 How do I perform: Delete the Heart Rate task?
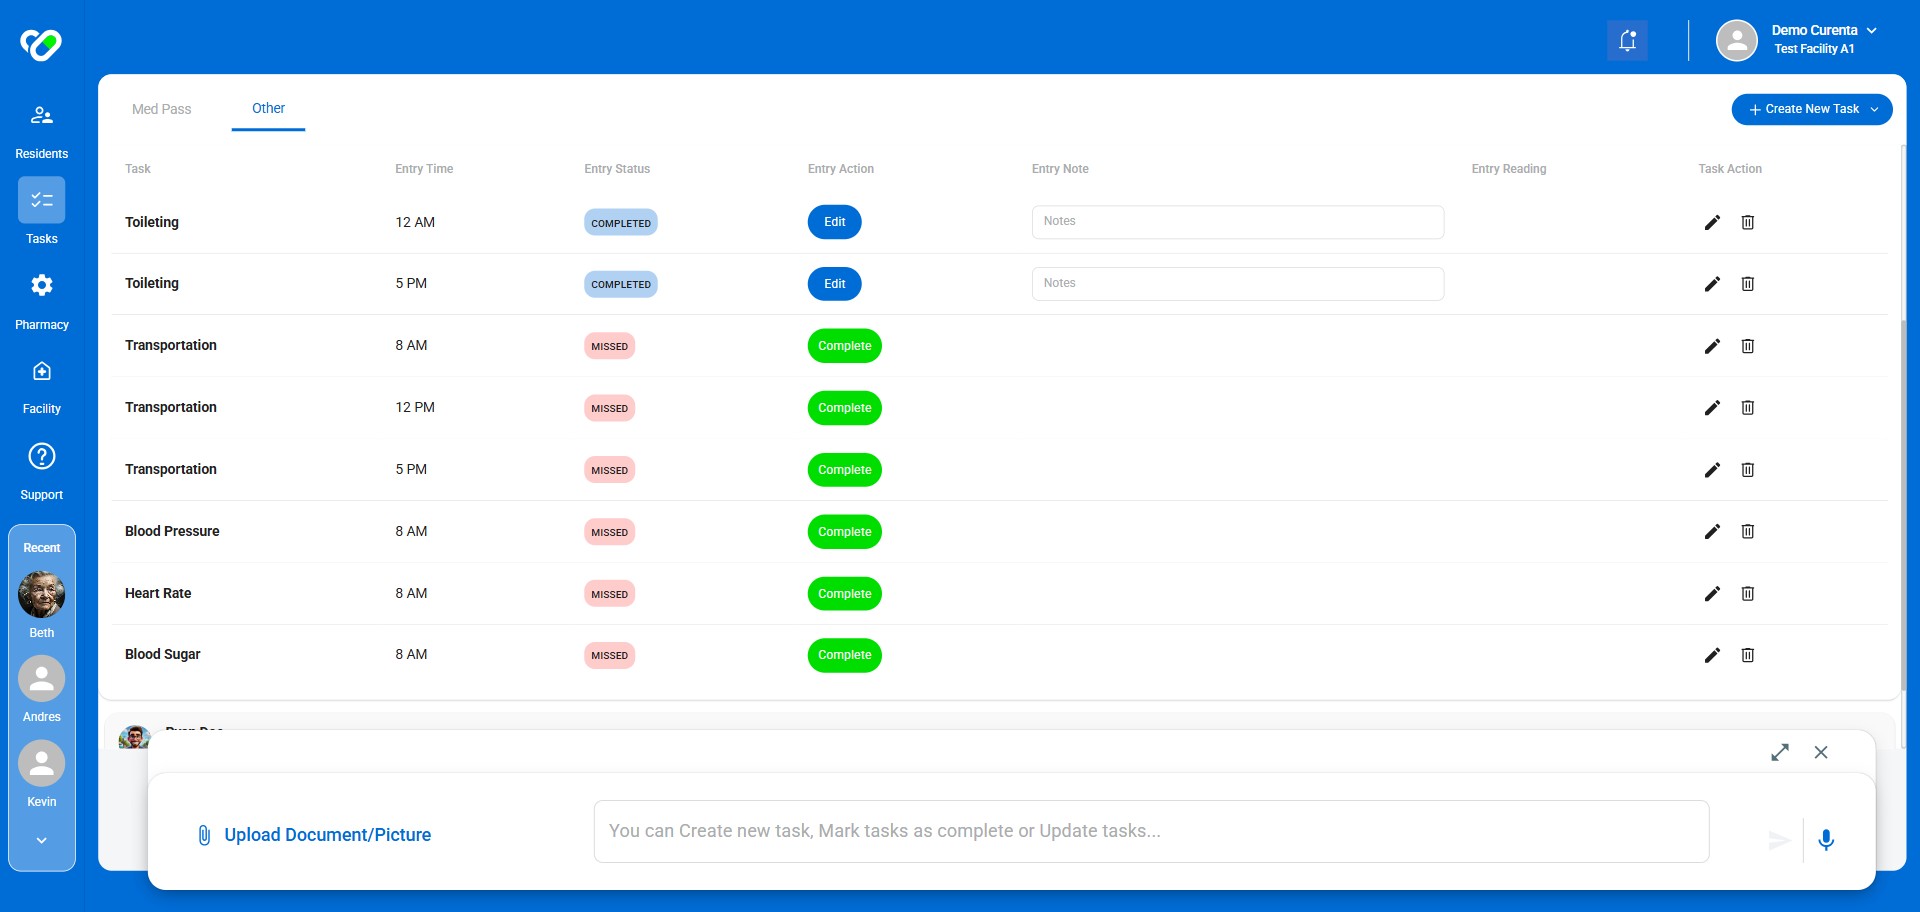pos(1747,593)
